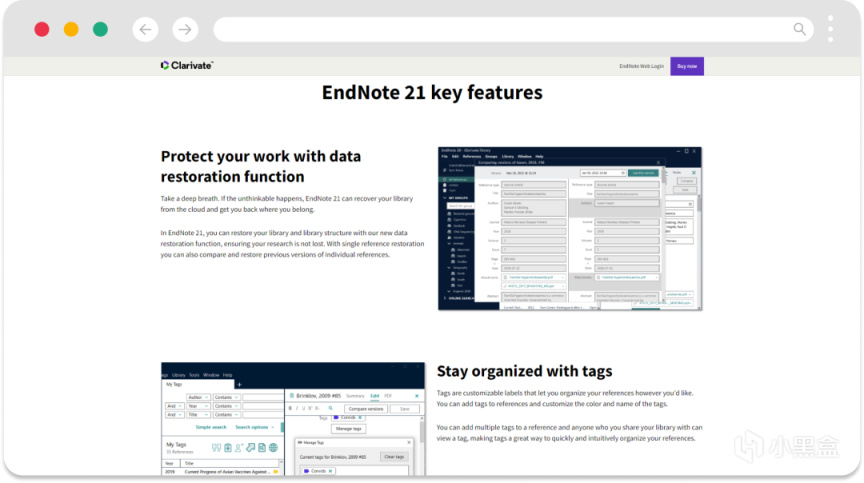Image resolution: width=864 pixels, height=483 pixels.
Task: Switch to Simple search
Action: click(x=210, y=427)
